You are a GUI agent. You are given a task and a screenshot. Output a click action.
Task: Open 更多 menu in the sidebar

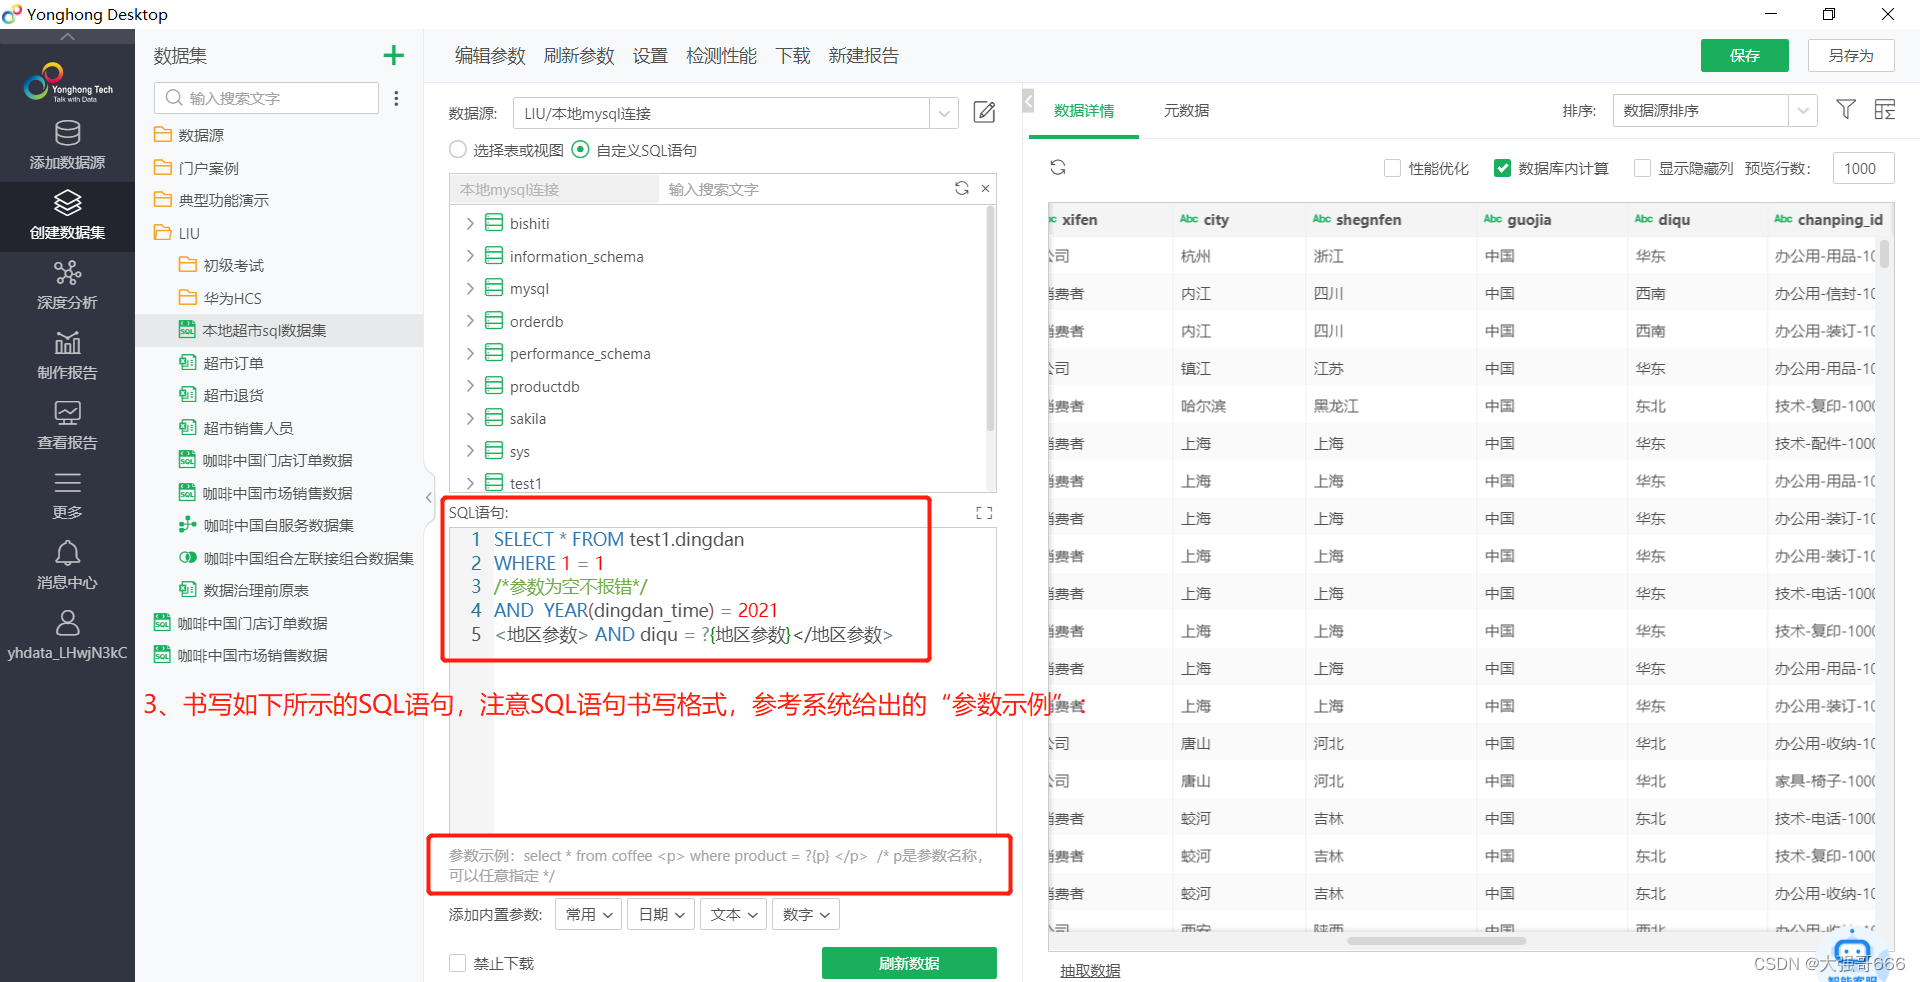[x=67, y=496]
